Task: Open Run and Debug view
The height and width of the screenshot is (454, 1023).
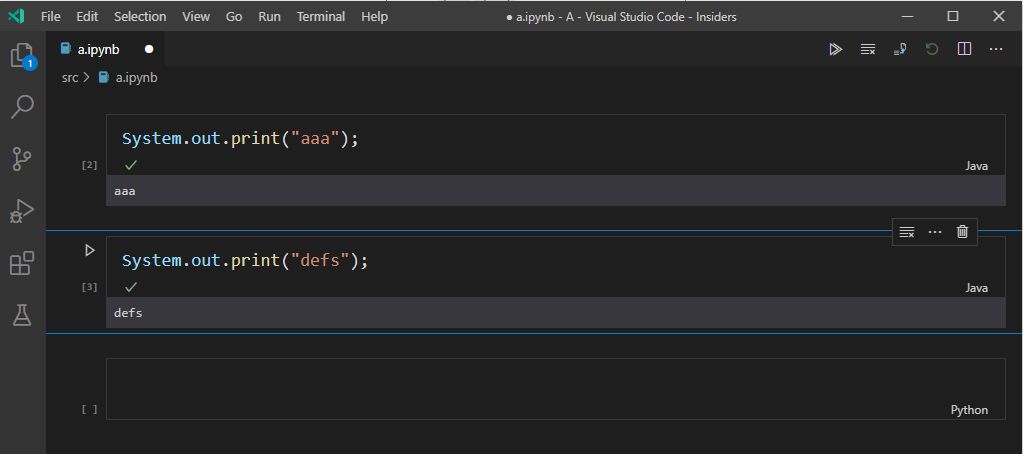Action: click(23, 211)
